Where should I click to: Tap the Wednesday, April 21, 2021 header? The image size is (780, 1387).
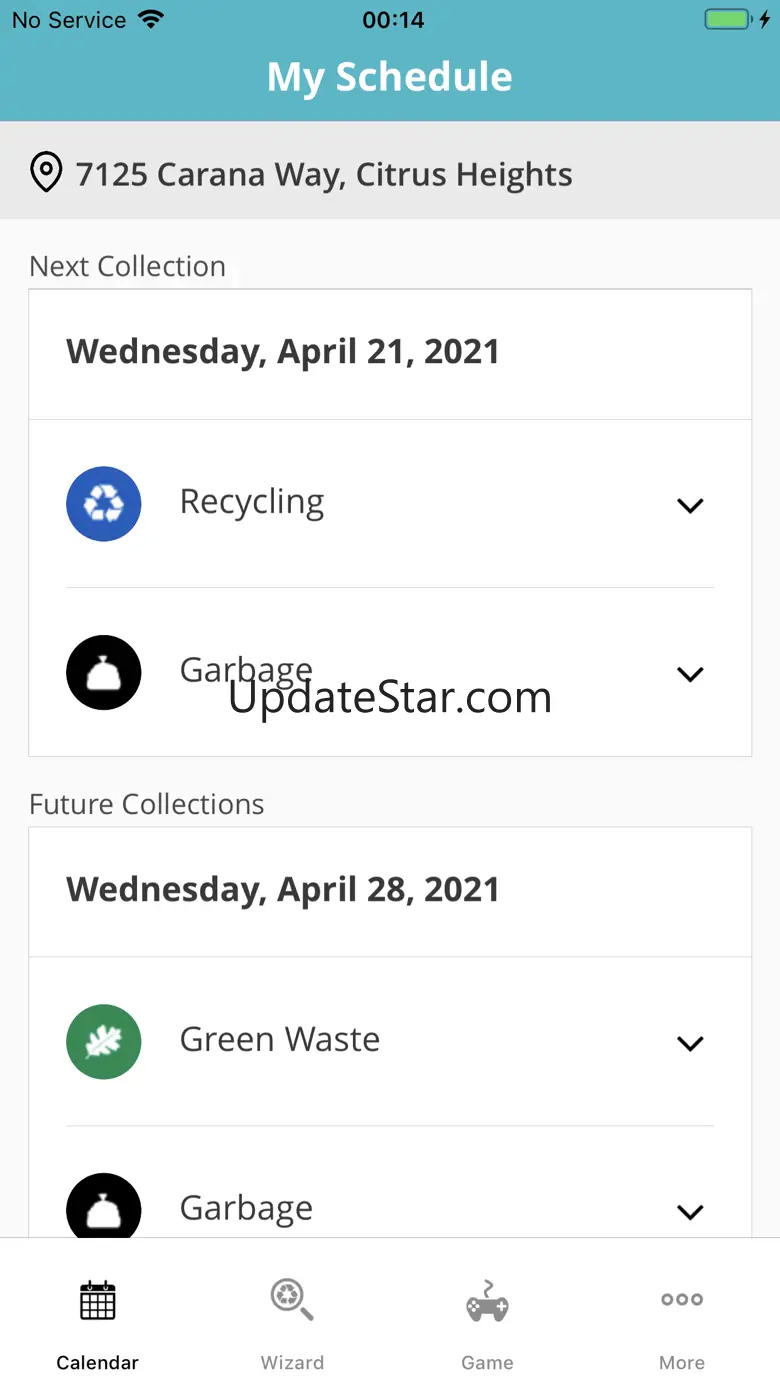click(x=283, y=352)
